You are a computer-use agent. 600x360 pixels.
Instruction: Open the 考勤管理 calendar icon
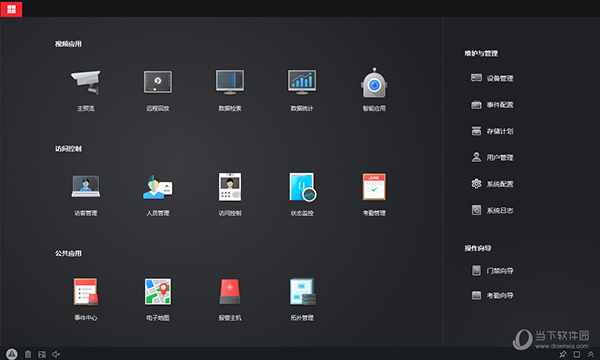[374, 187]
